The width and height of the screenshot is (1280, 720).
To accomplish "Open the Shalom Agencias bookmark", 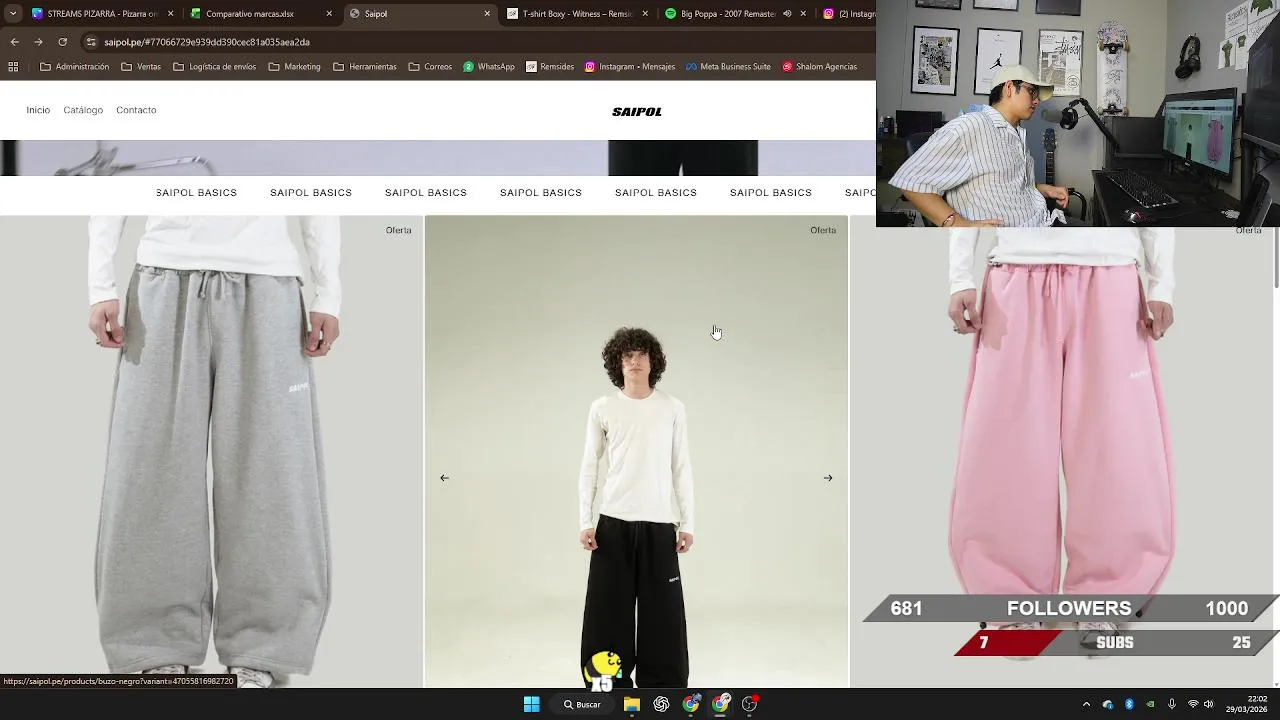I will point(820,67).
